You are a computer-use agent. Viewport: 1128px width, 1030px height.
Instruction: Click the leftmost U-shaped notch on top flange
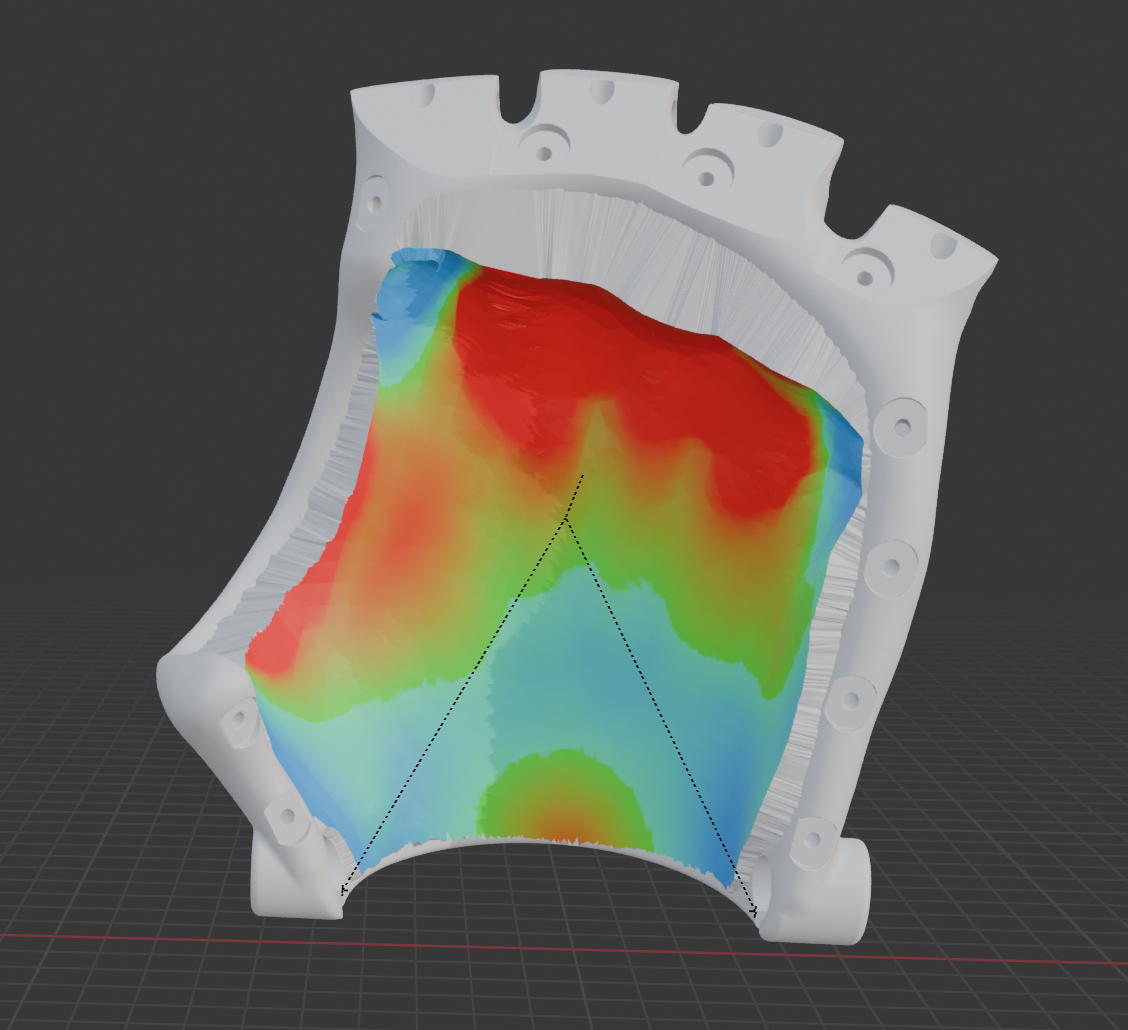pyautogui.click(x=515, y=112)
